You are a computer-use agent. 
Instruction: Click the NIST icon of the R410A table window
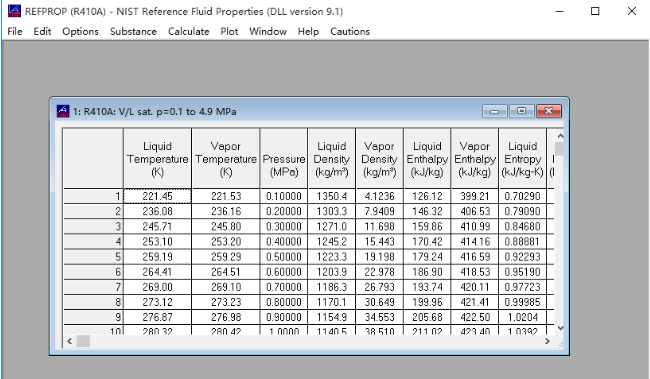[x=63, y=111]
